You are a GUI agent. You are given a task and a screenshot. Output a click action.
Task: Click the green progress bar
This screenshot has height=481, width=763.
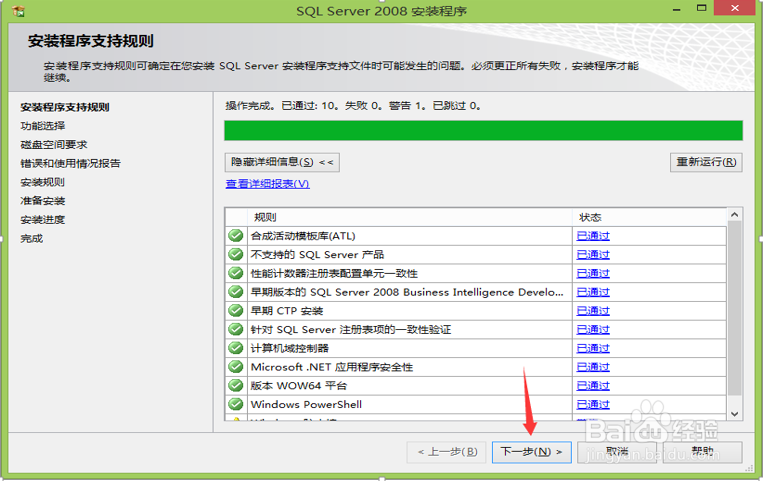483,130
